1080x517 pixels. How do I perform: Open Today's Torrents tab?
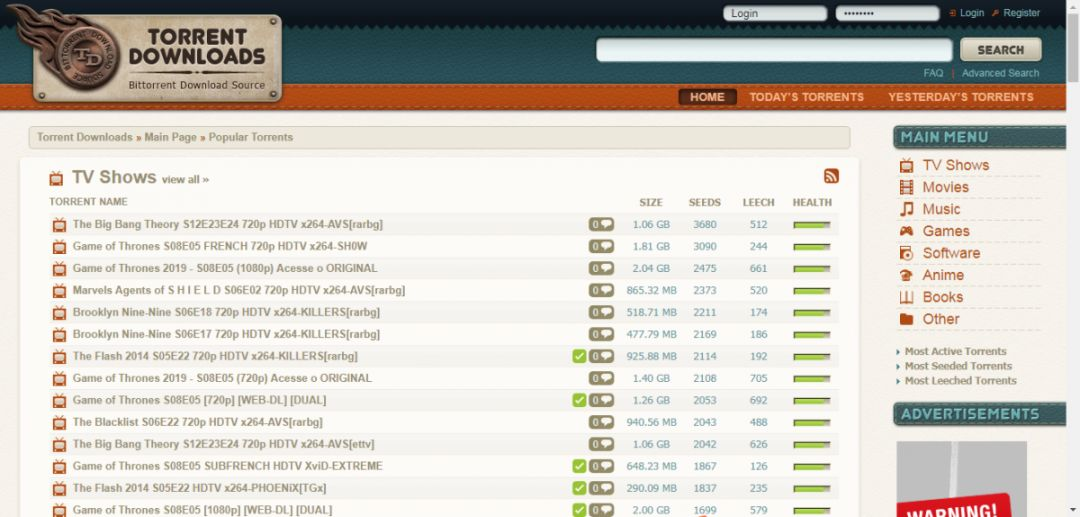(x=806, y=97)
